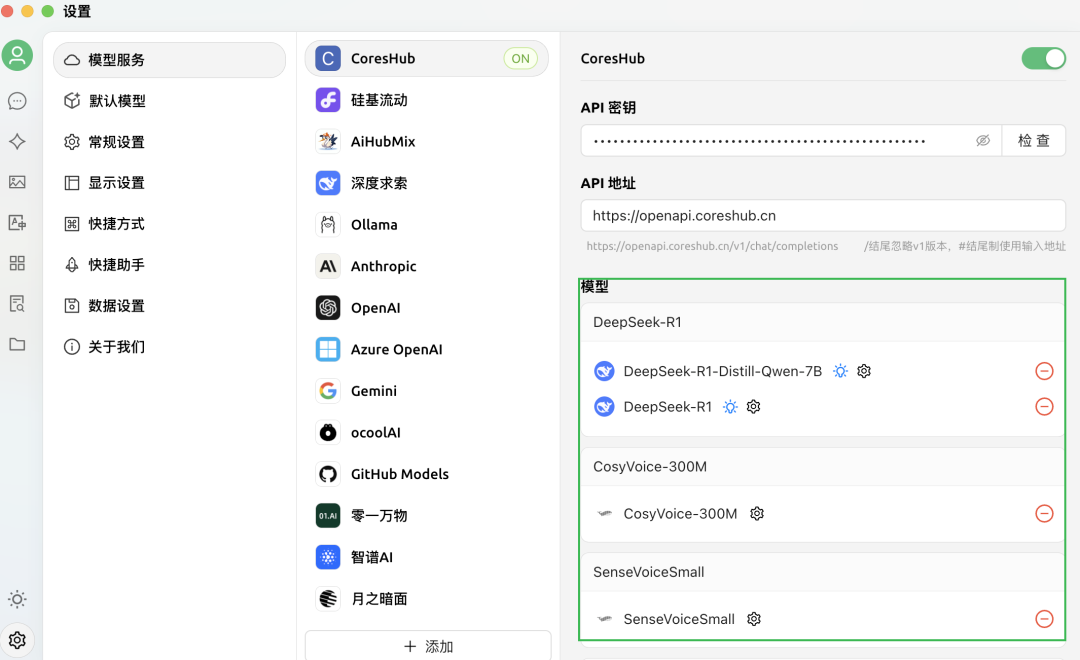
Task: Open settings gear for DeepSeek-R1 model
Action: [x=754, y=406]
